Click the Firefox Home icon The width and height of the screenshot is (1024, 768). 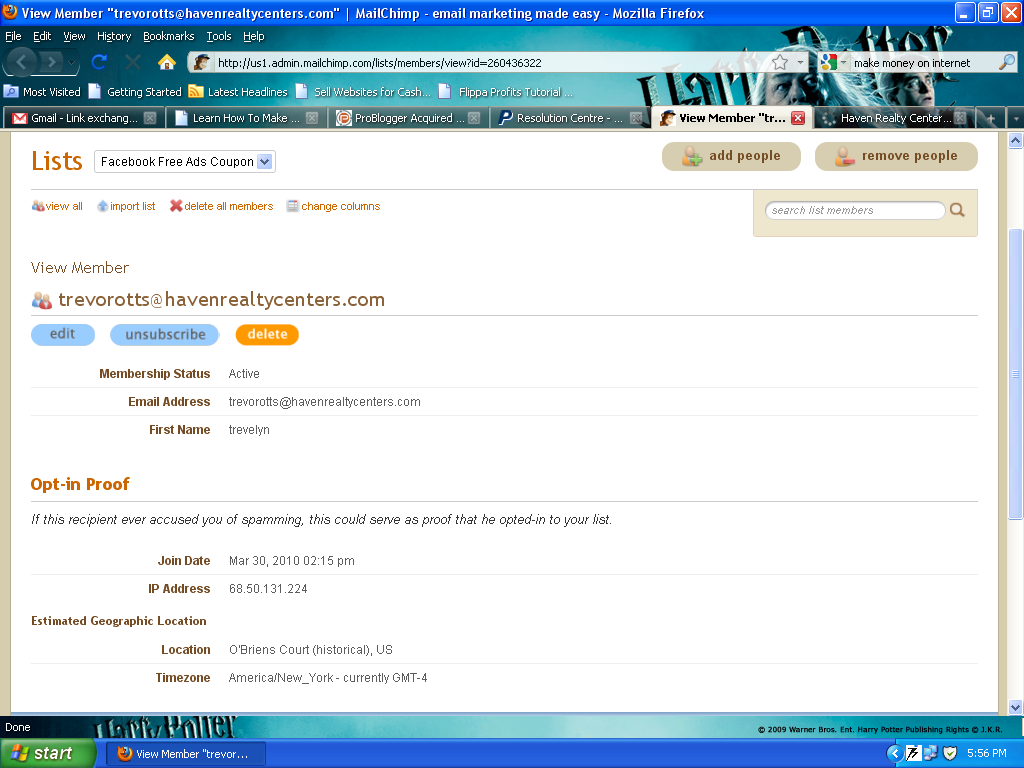click(x=167, y=62)
